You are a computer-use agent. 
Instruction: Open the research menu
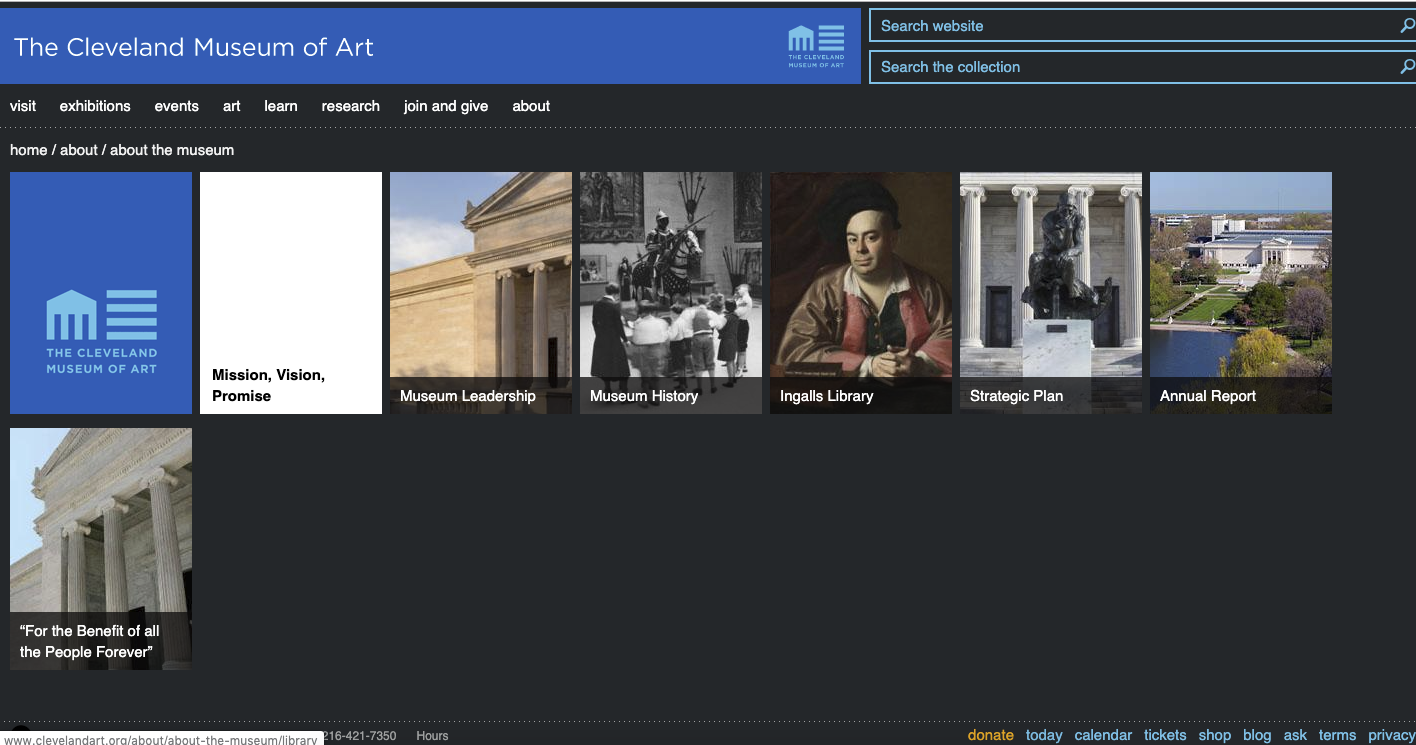pyautogui.click(x=351, y=106)
